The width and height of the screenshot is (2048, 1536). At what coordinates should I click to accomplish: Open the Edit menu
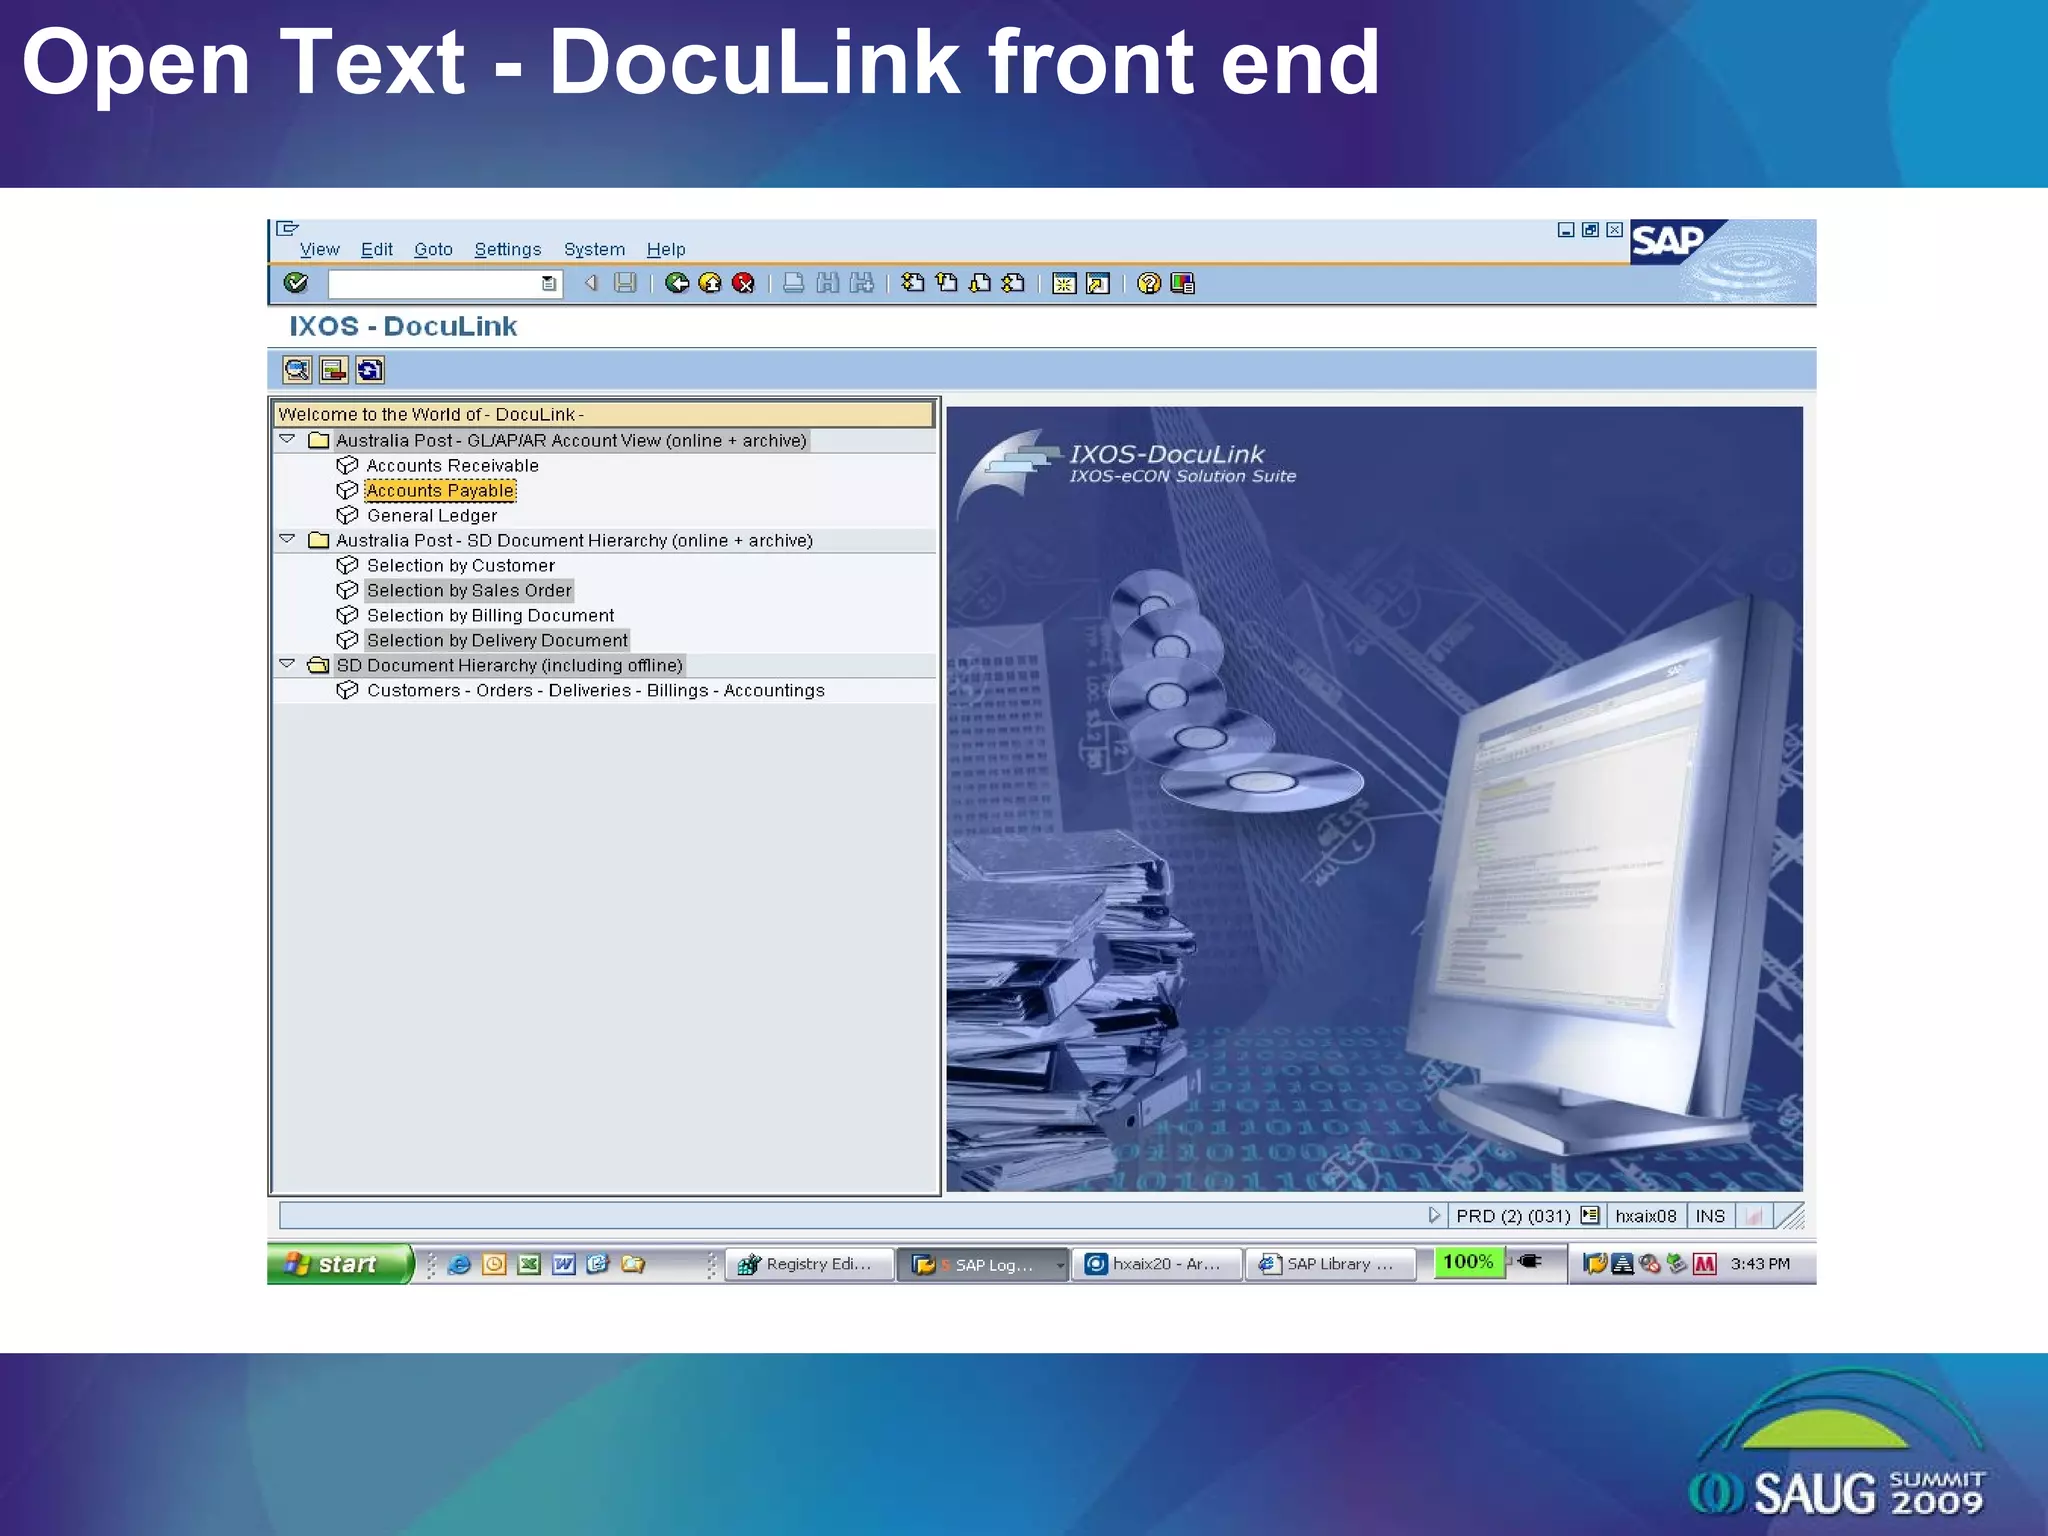click(377, 249)
